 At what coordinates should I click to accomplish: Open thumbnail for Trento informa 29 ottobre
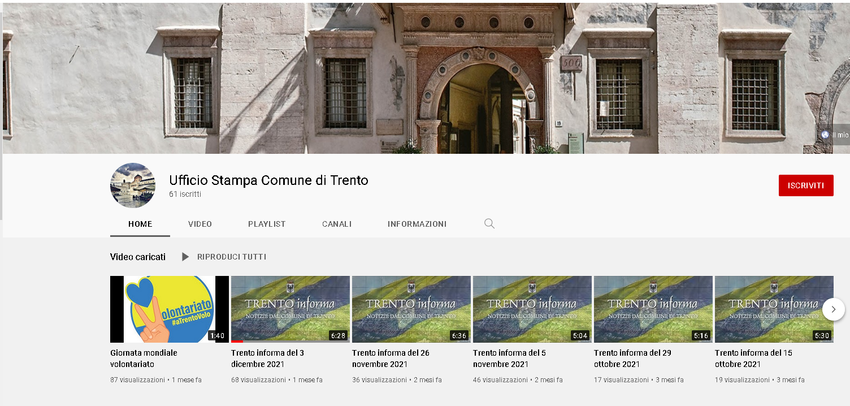point(653,309)
